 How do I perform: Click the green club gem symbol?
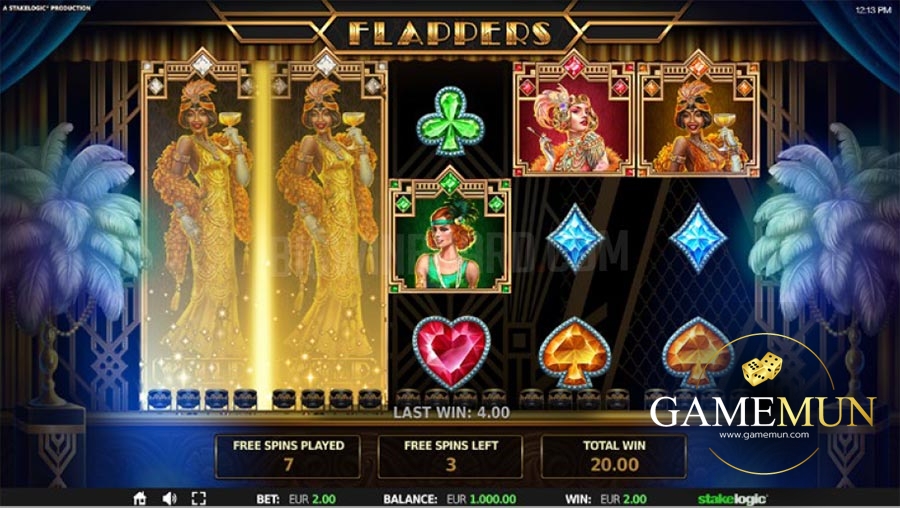[451, 121]
